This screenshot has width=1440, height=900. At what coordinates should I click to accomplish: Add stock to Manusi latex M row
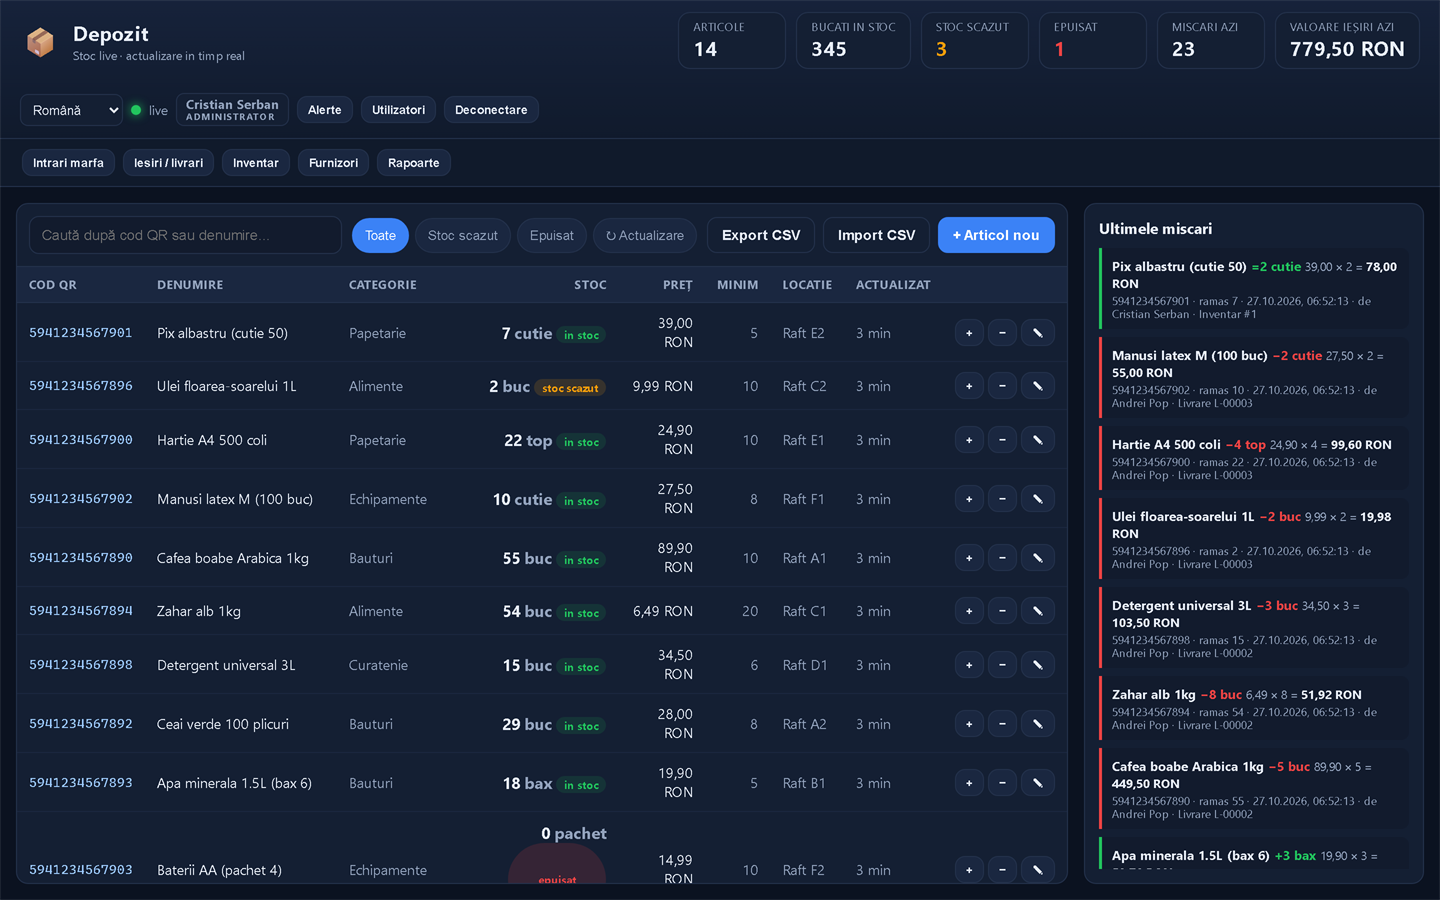point(969,499)
